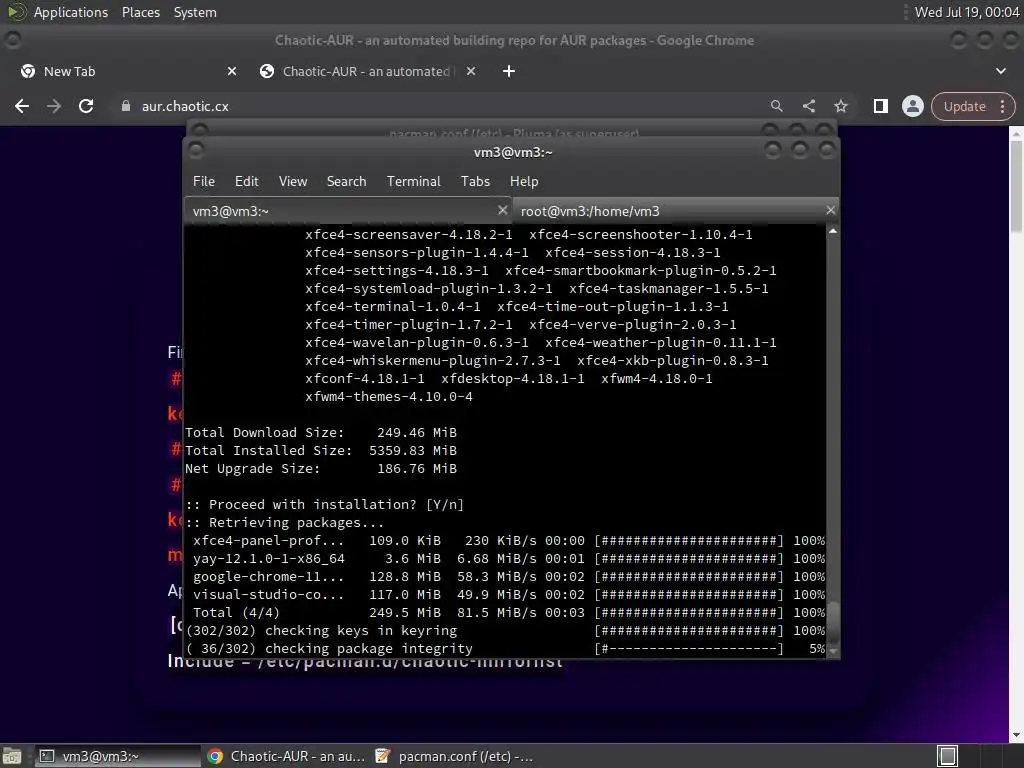Viewport: 1024px width, 768px height.
Task: Click Chrome's Update button
Action: click(x=964, y=106)
